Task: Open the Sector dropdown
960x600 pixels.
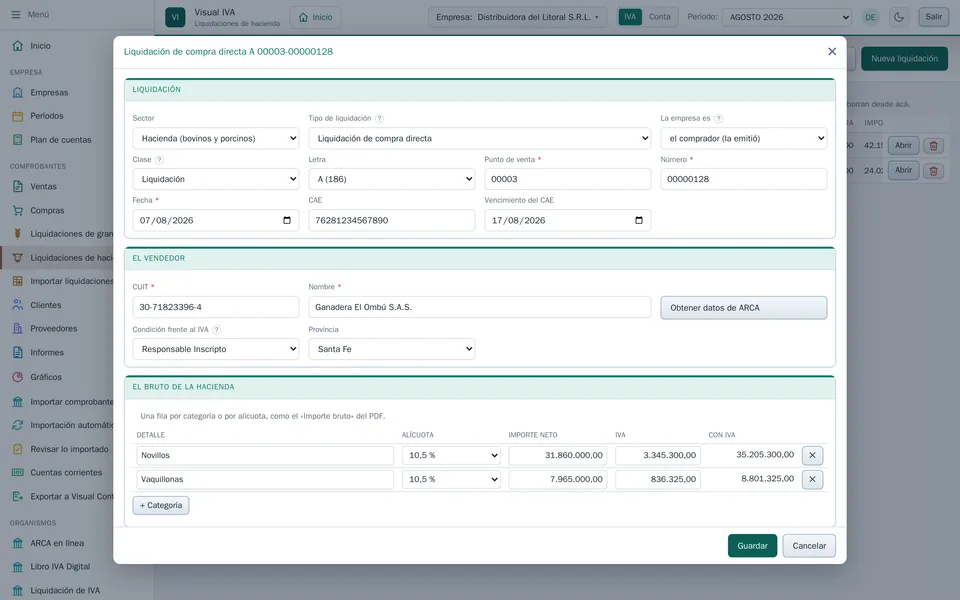Action: point(216,138)
